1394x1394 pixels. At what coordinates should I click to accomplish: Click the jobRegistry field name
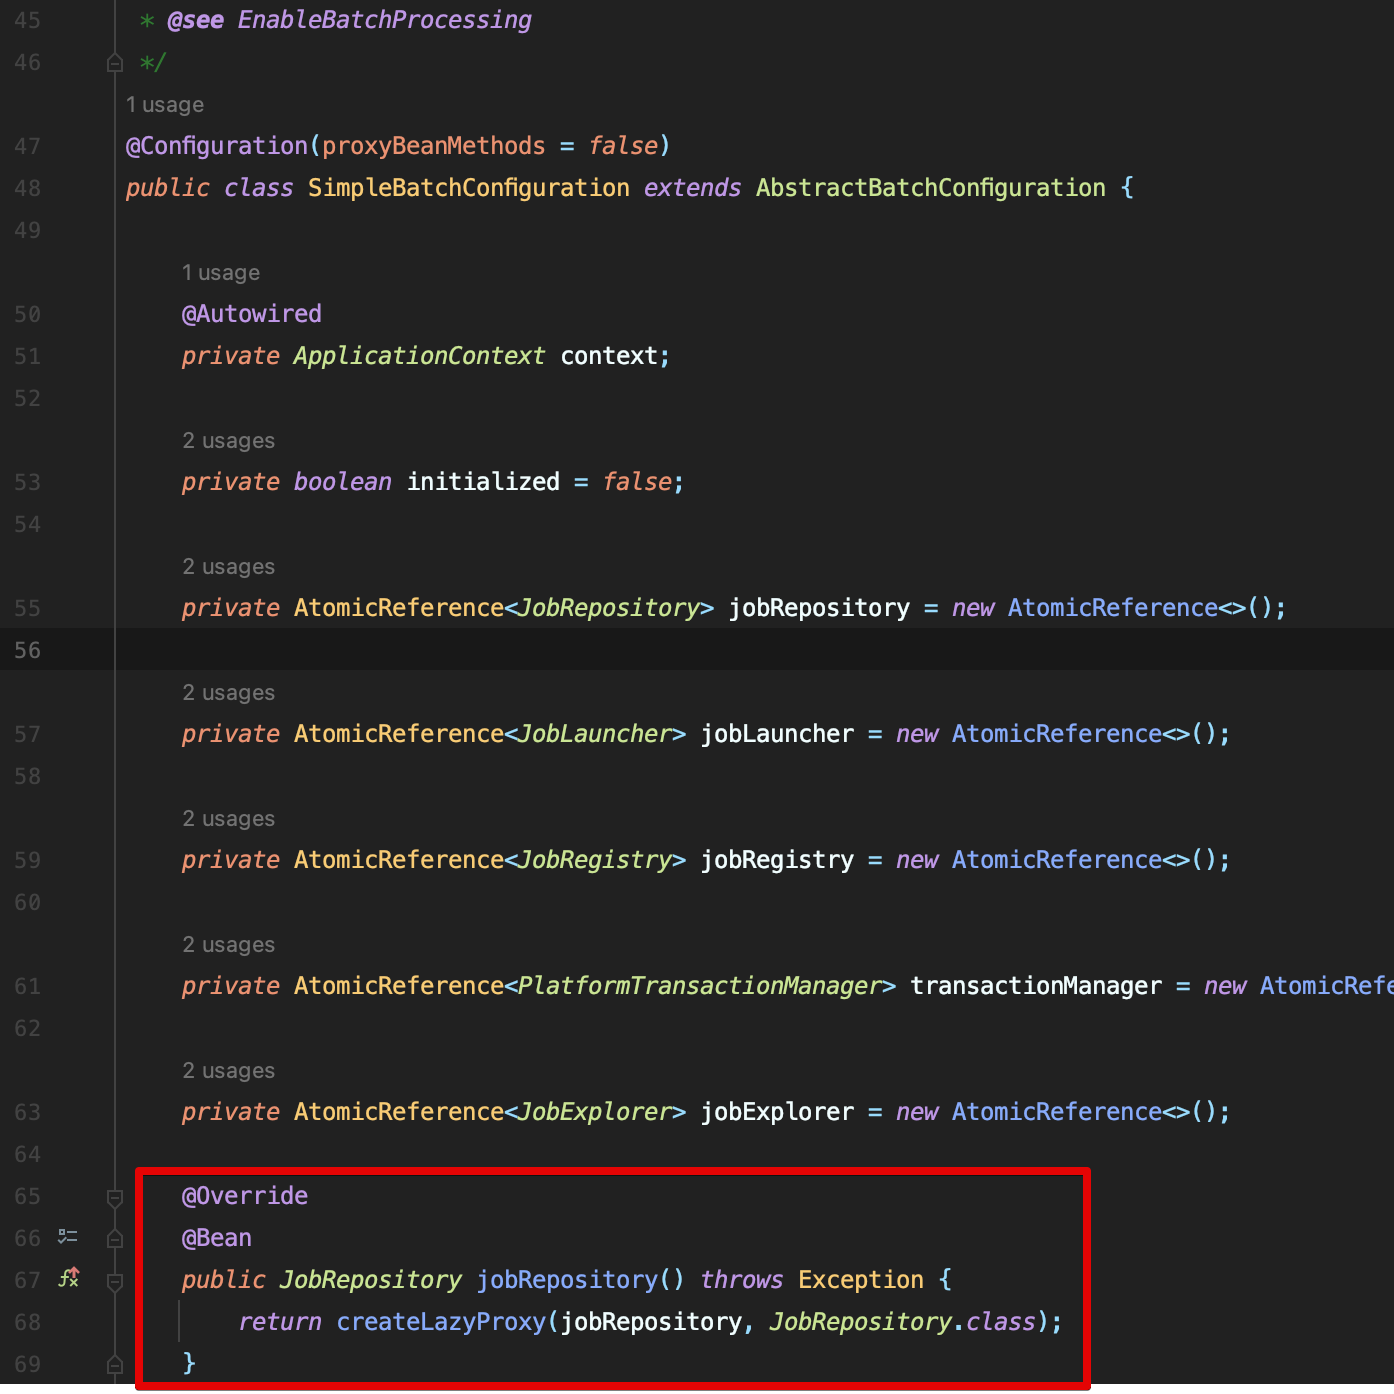click(777, 860)
